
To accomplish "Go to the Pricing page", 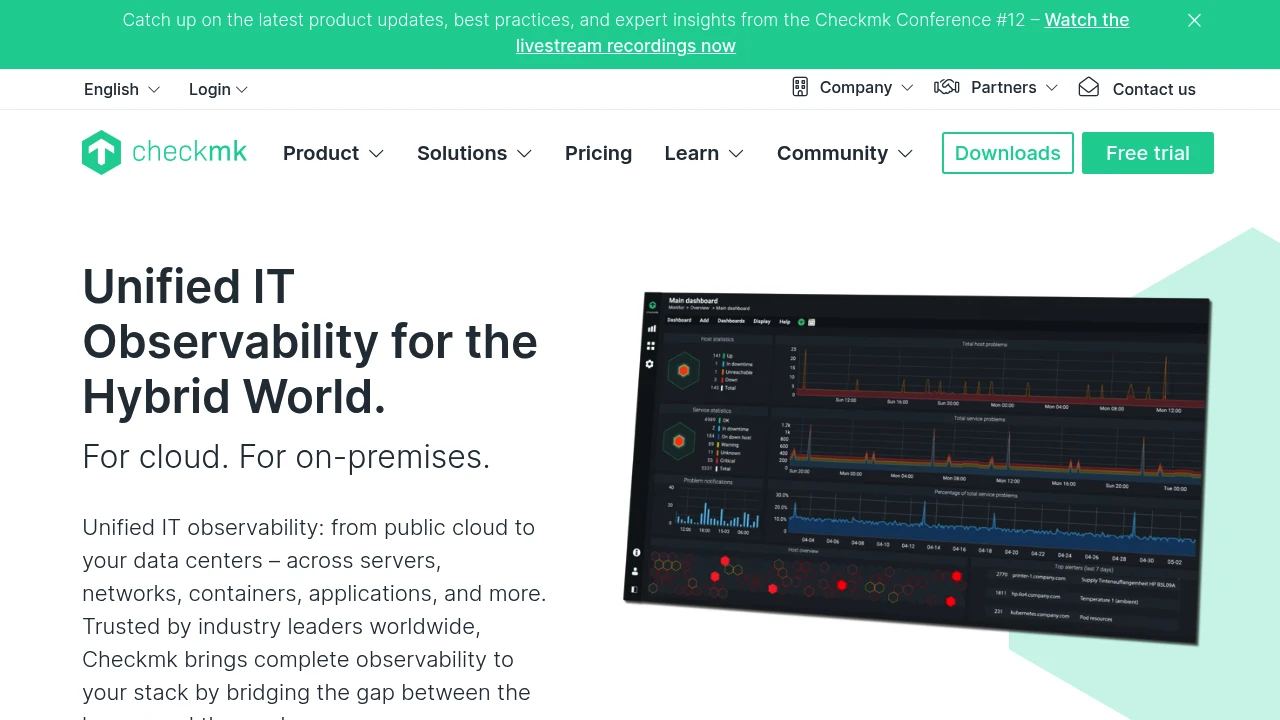I will click(598, 153).
